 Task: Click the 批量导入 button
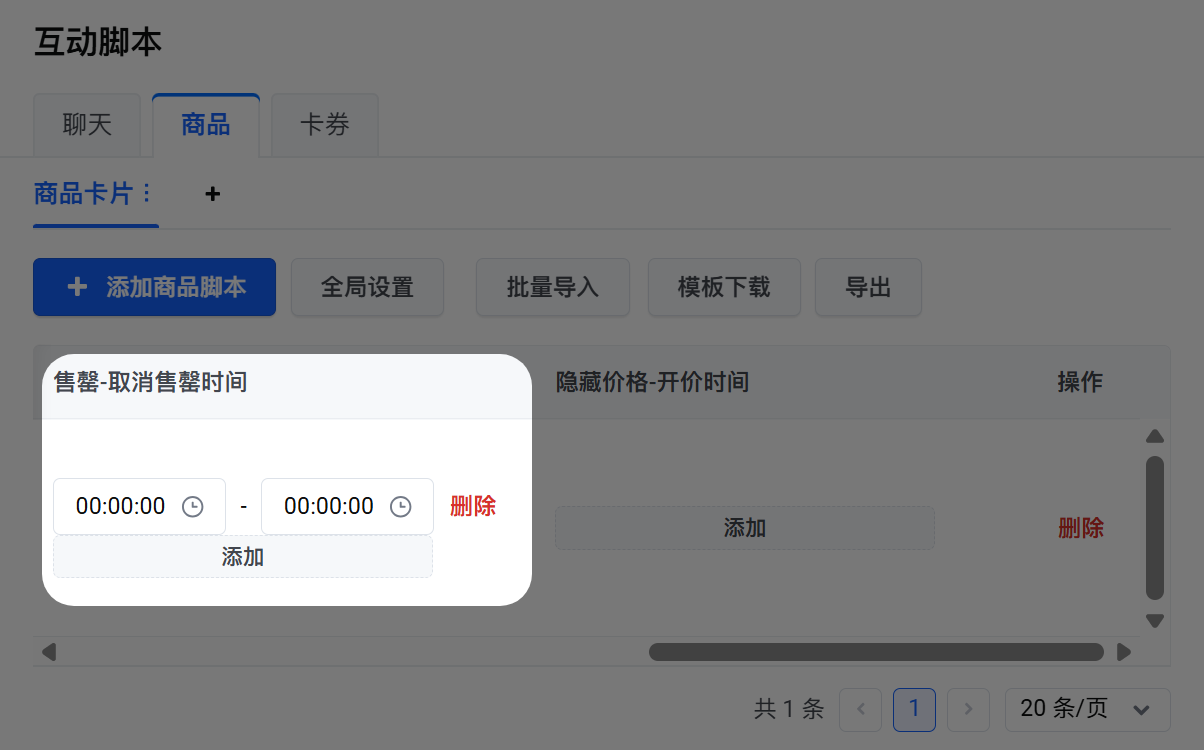pyautogui.click(x=552, y=288)
